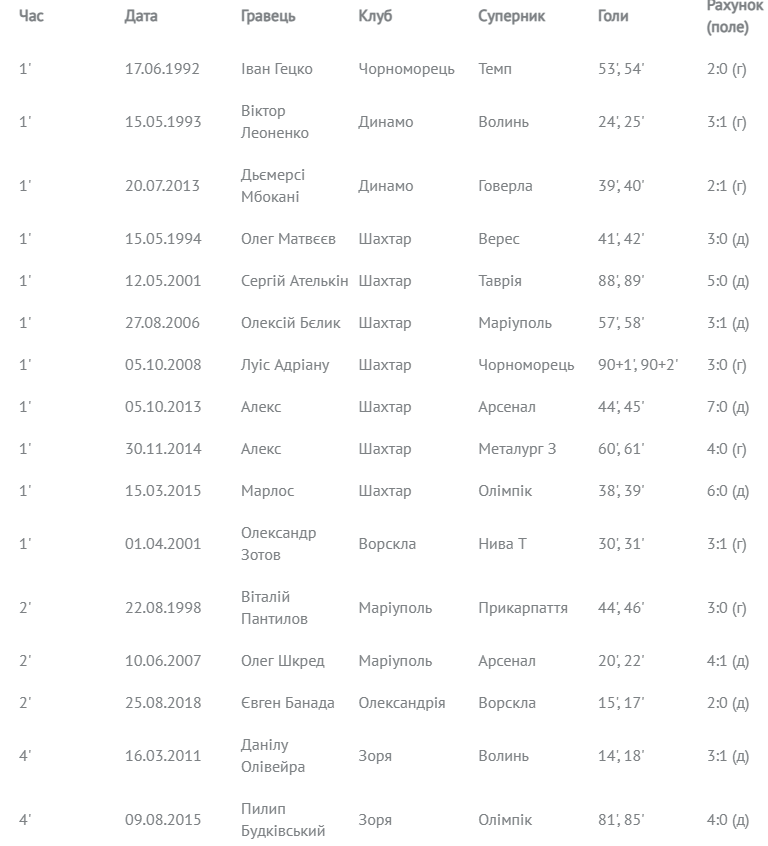Viewport: 768px width, 846px height.
Task: Click Пилип Будківський player name
Action: (x=283, y=820)
